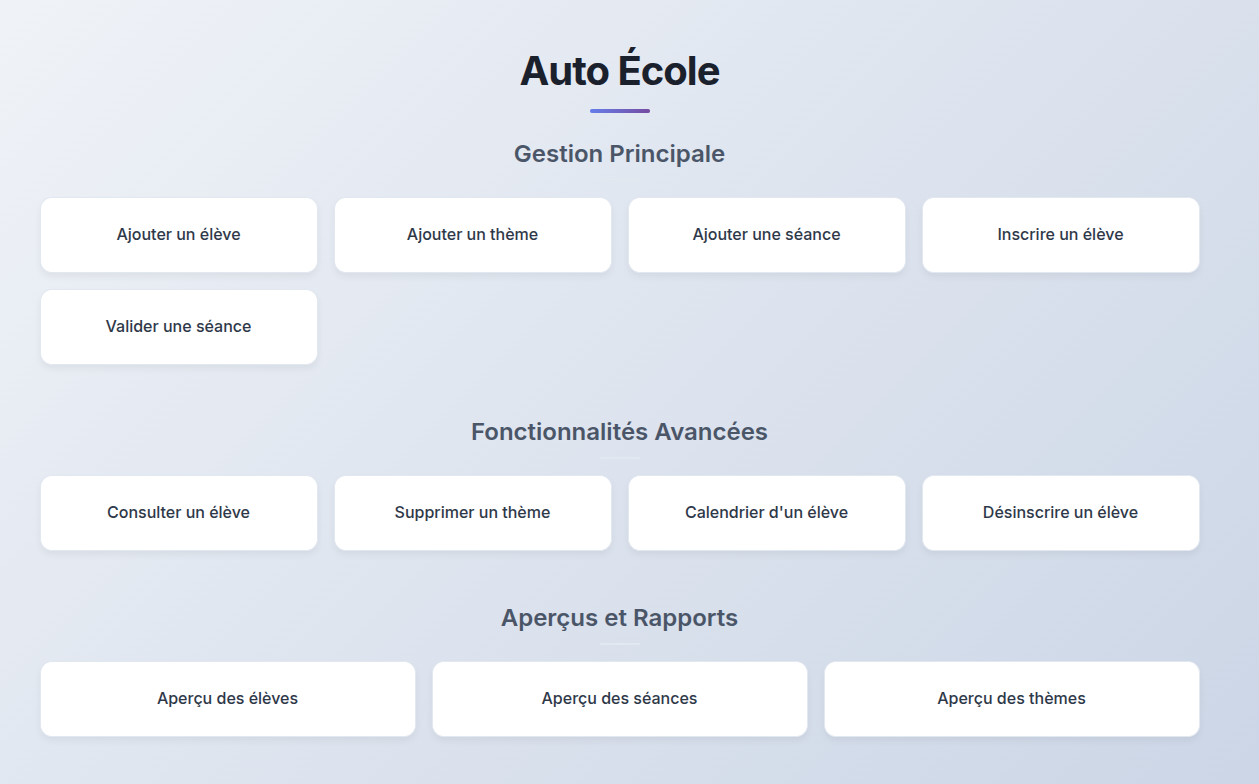Remove a theme with "Supprimer un thème"
Screen dimensions: 1259x784
(472, 512)
